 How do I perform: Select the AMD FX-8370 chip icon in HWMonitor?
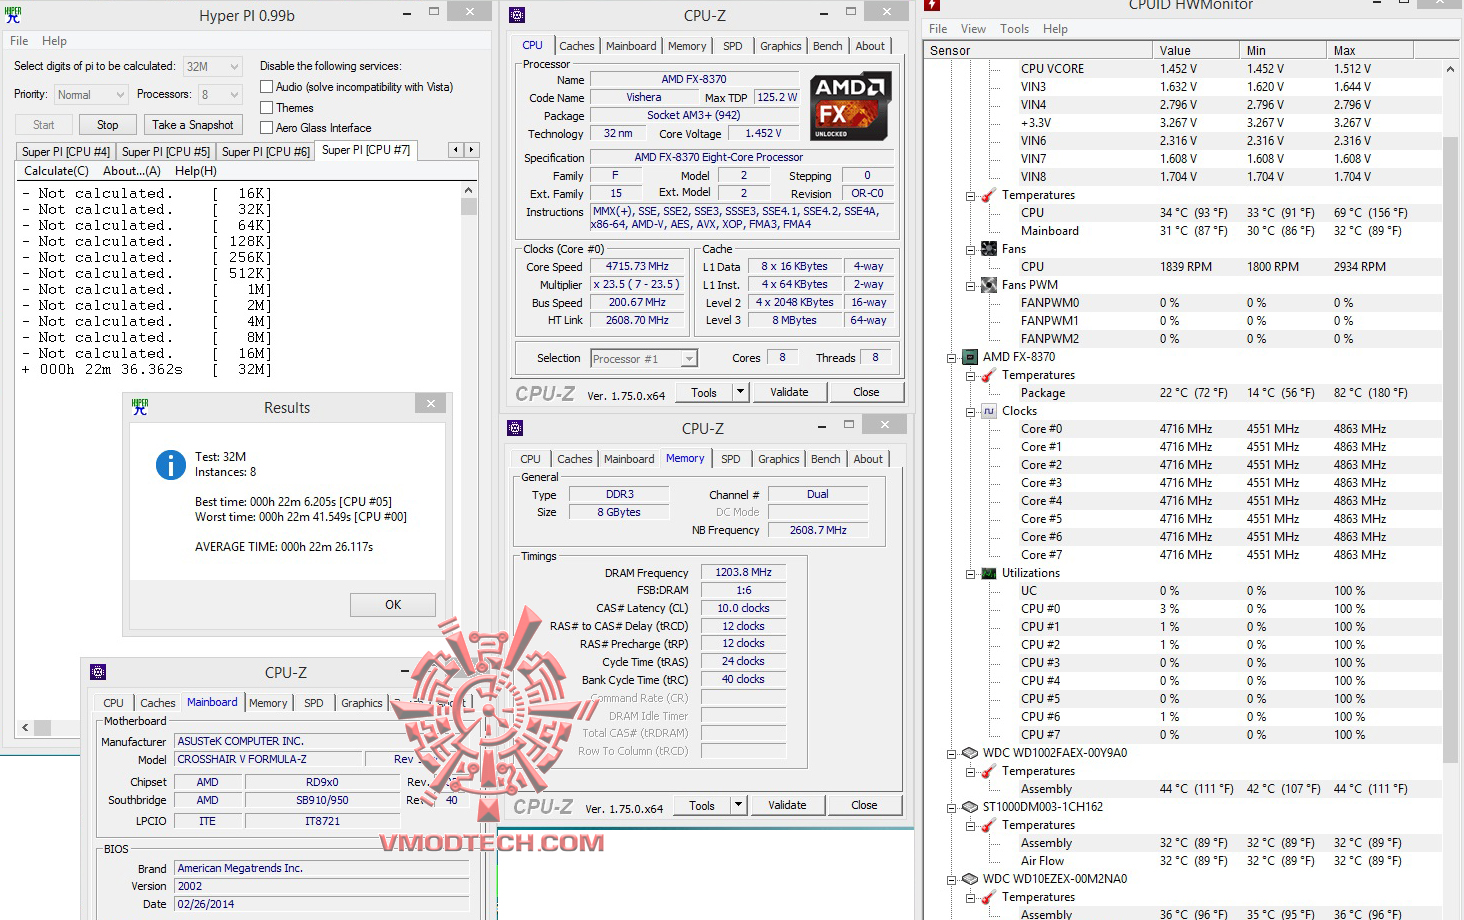[x=969, y=357]
